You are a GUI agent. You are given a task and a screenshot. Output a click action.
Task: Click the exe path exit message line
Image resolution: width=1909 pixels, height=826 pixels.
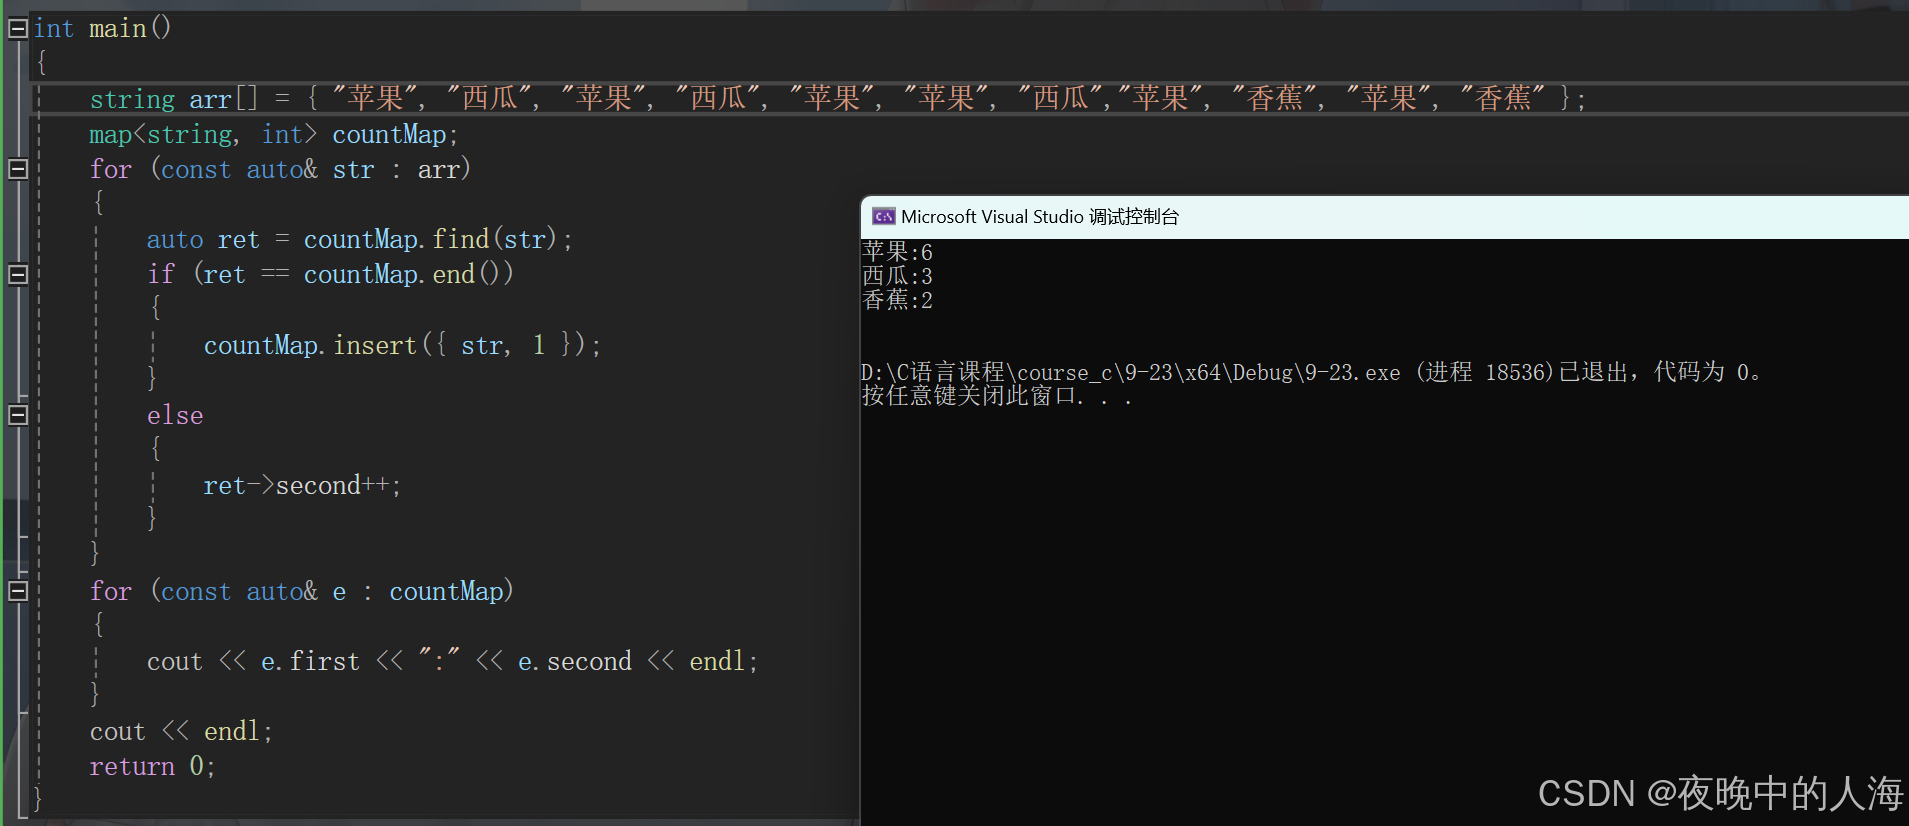point(1310,372)
